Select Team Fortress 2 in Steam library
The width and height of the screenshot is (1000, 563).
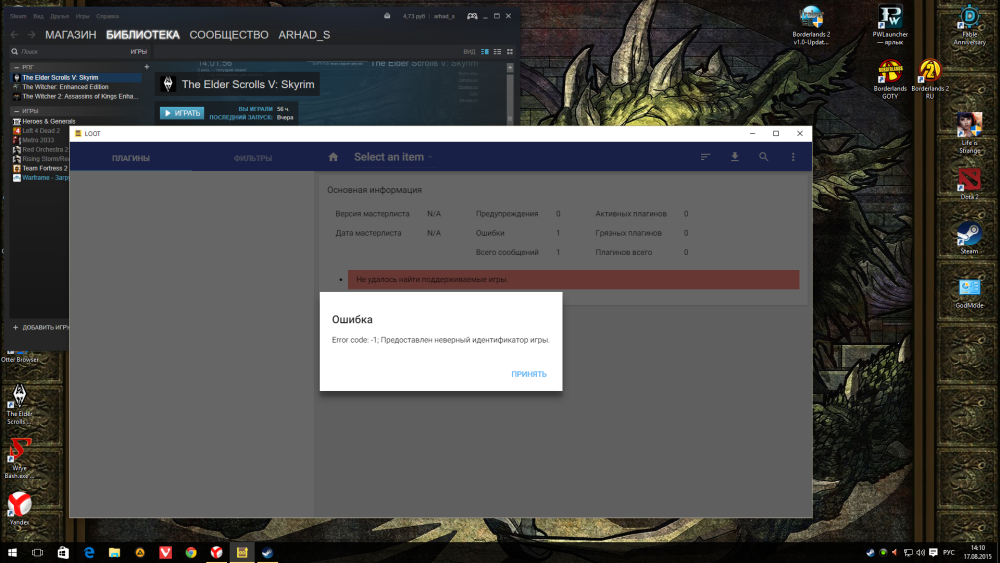(41, 168)
